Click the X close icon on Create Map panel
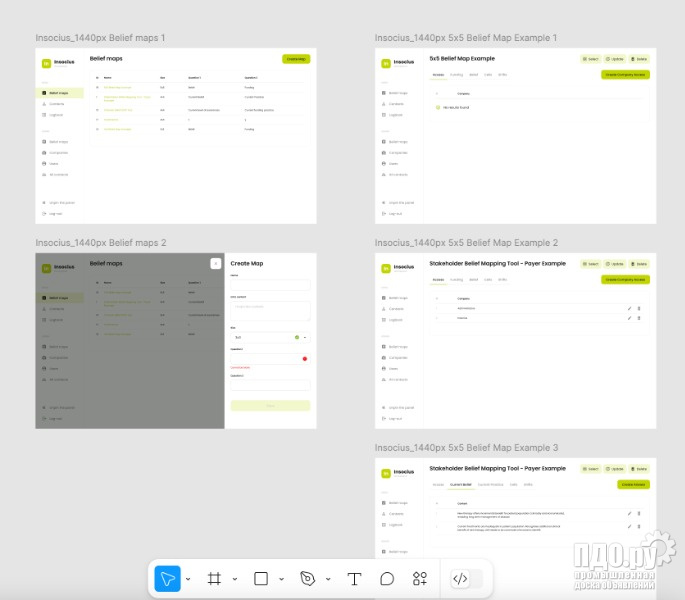685x600 pixels. coord(215,264)
